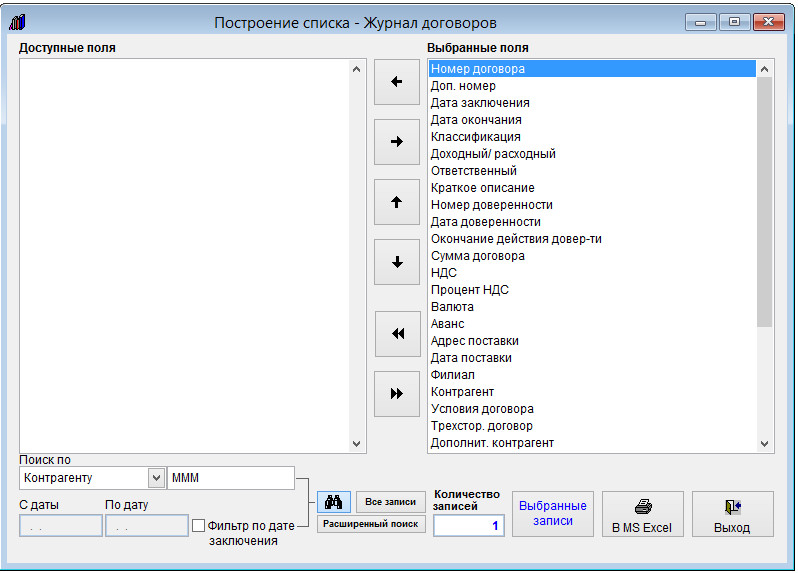Select Номер доверенности field
The height and width of the screenshot is (573, 798).
pos(593,205)
